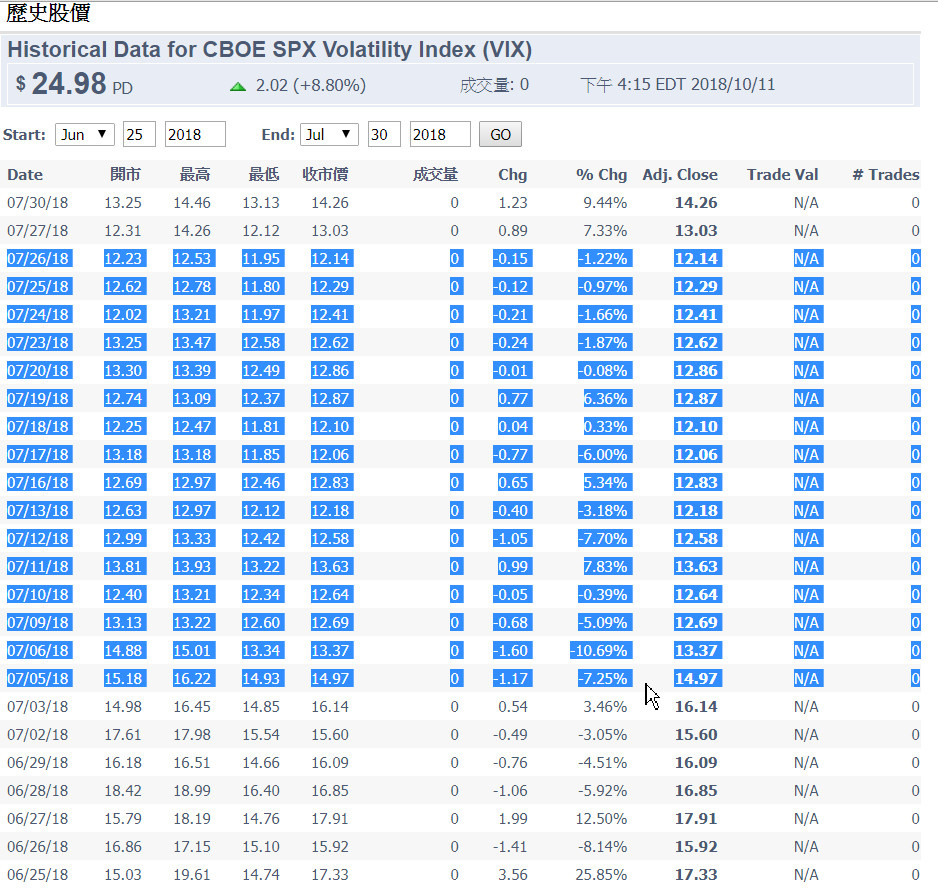
Task: Click the low value 15.54 in the 07/02/18 row
Action: pos(261,735)
